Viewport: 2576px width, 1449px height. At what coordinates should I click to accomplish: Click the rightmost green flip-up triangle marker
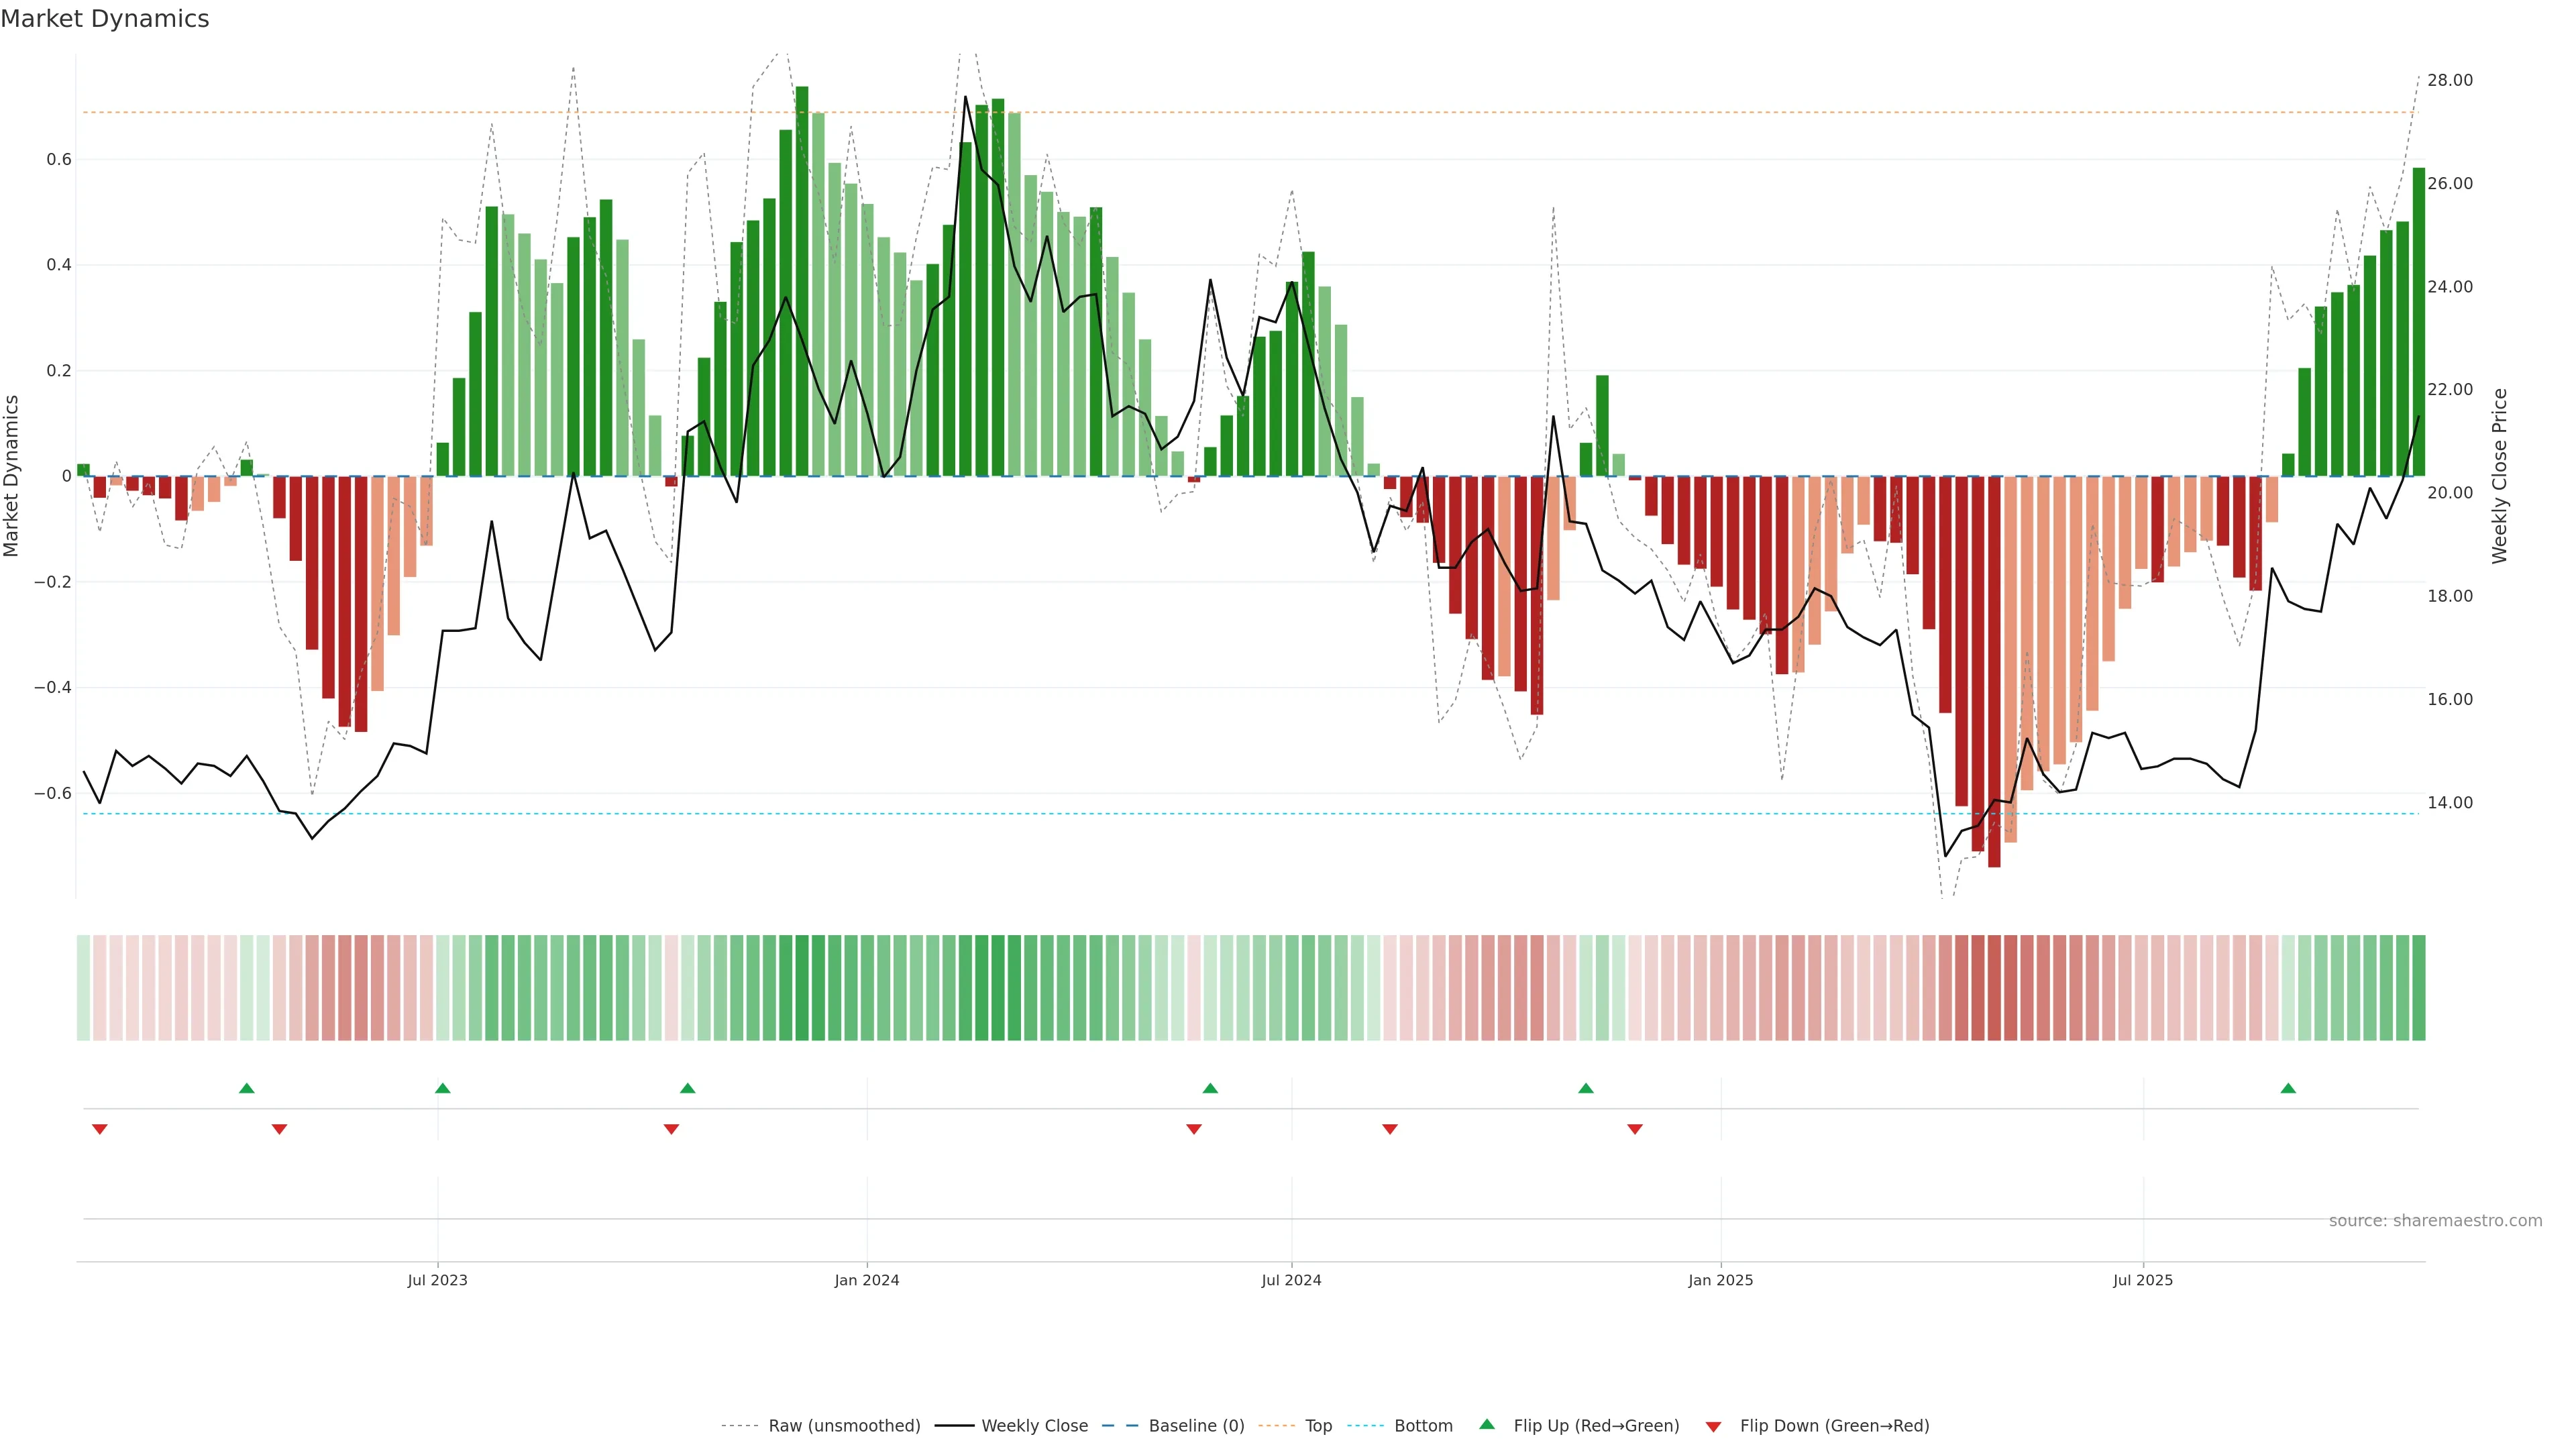pyautogui.click(x=2288, y=1088)
